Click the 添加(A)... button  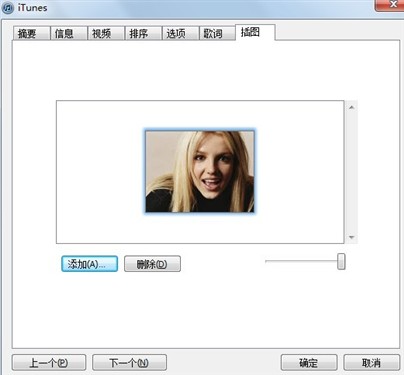pos(89,264)
